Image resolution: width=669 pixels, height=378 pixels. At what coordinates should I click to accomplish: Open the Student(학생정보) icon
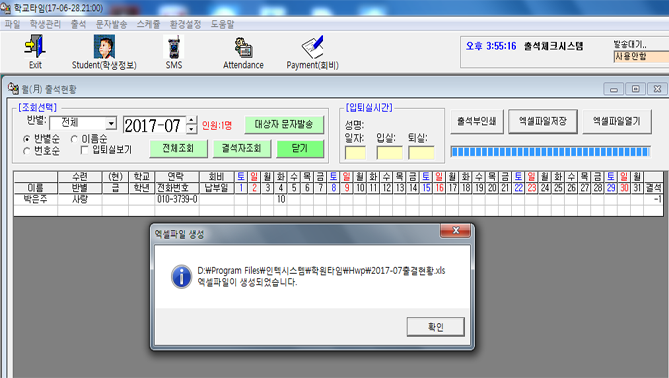tap(104, 47)
